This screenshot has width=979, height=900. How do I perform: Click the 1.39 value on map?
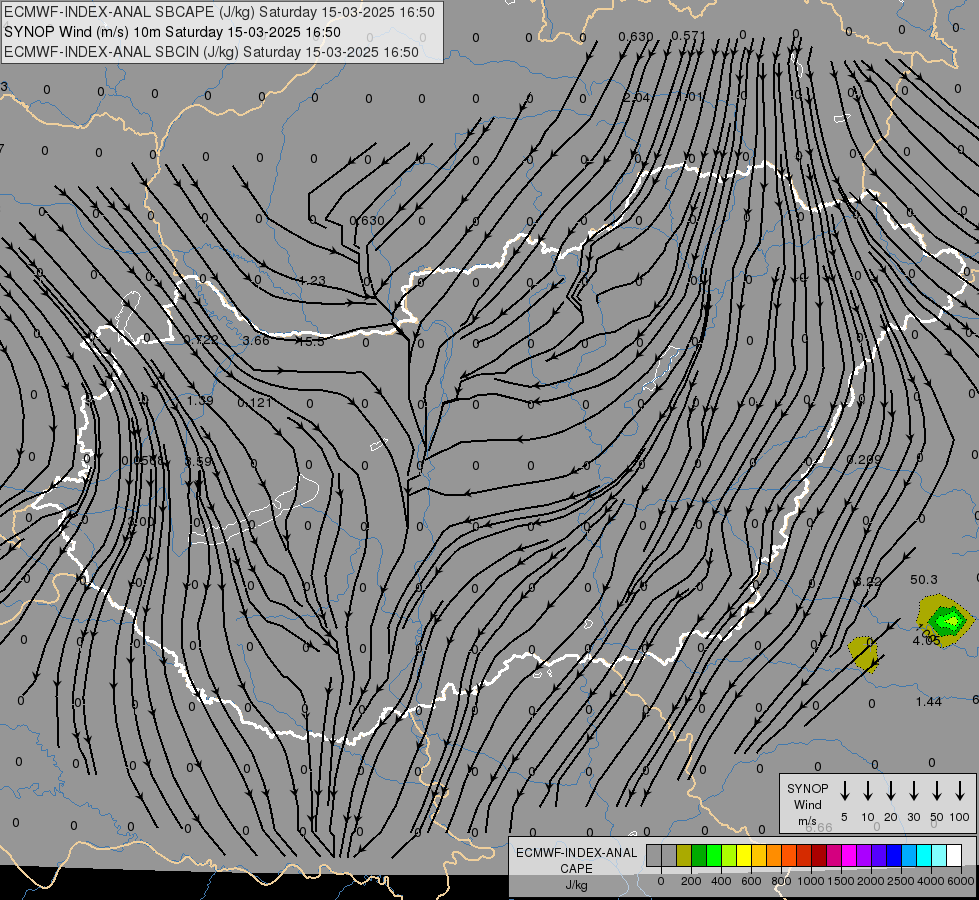[x=200, y=400]
